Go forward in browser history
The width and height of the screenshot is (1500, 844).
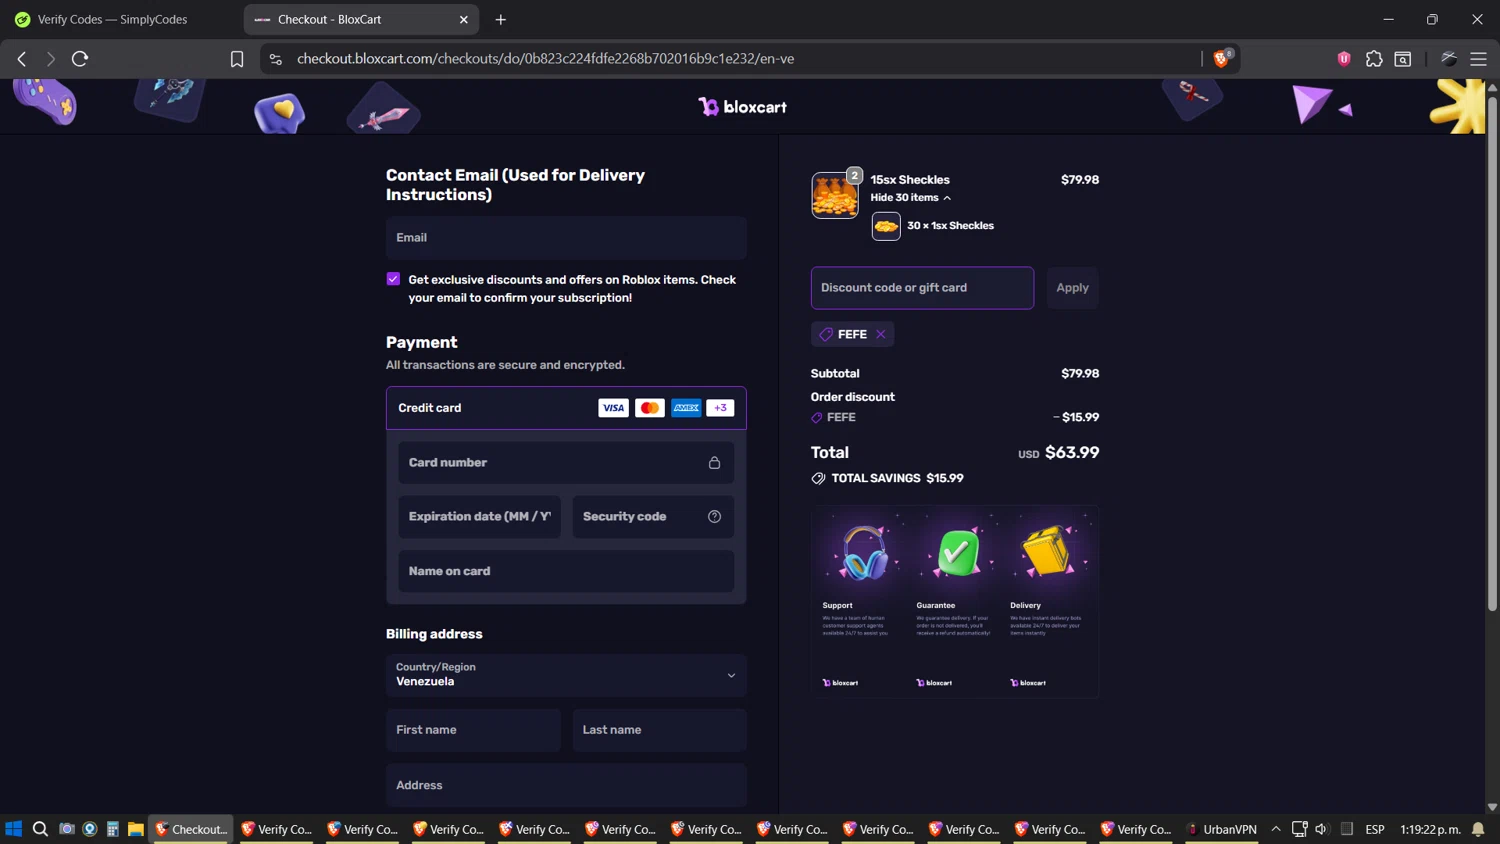(50, 59)
